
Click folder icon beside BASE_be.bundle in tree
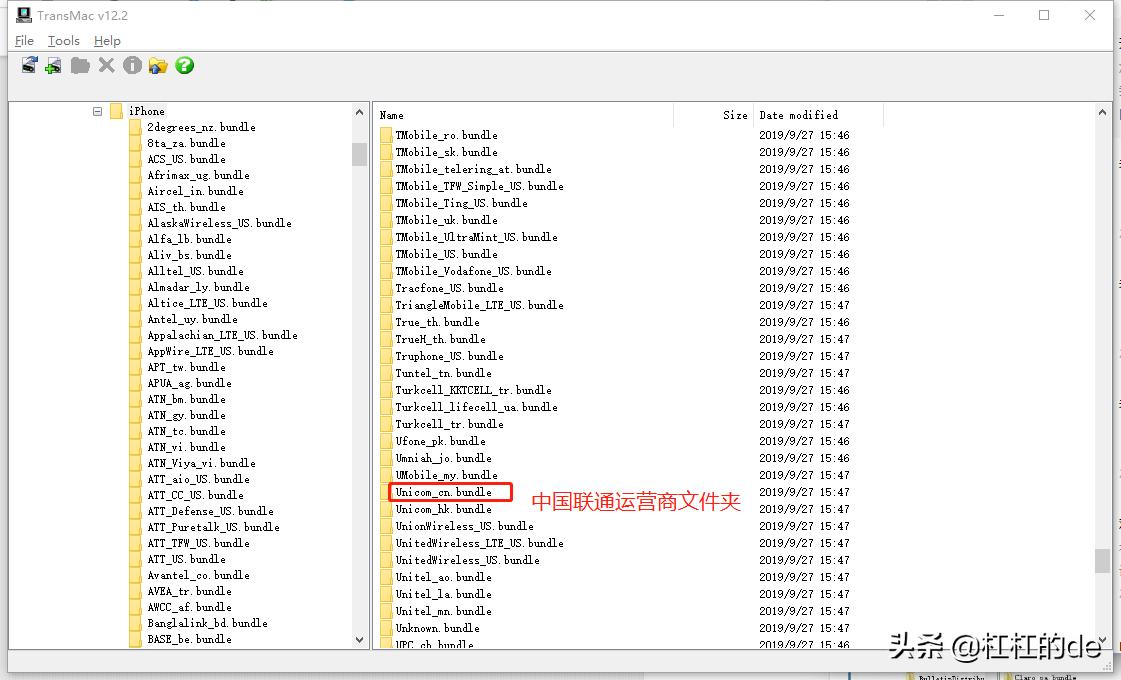(135, 639)
